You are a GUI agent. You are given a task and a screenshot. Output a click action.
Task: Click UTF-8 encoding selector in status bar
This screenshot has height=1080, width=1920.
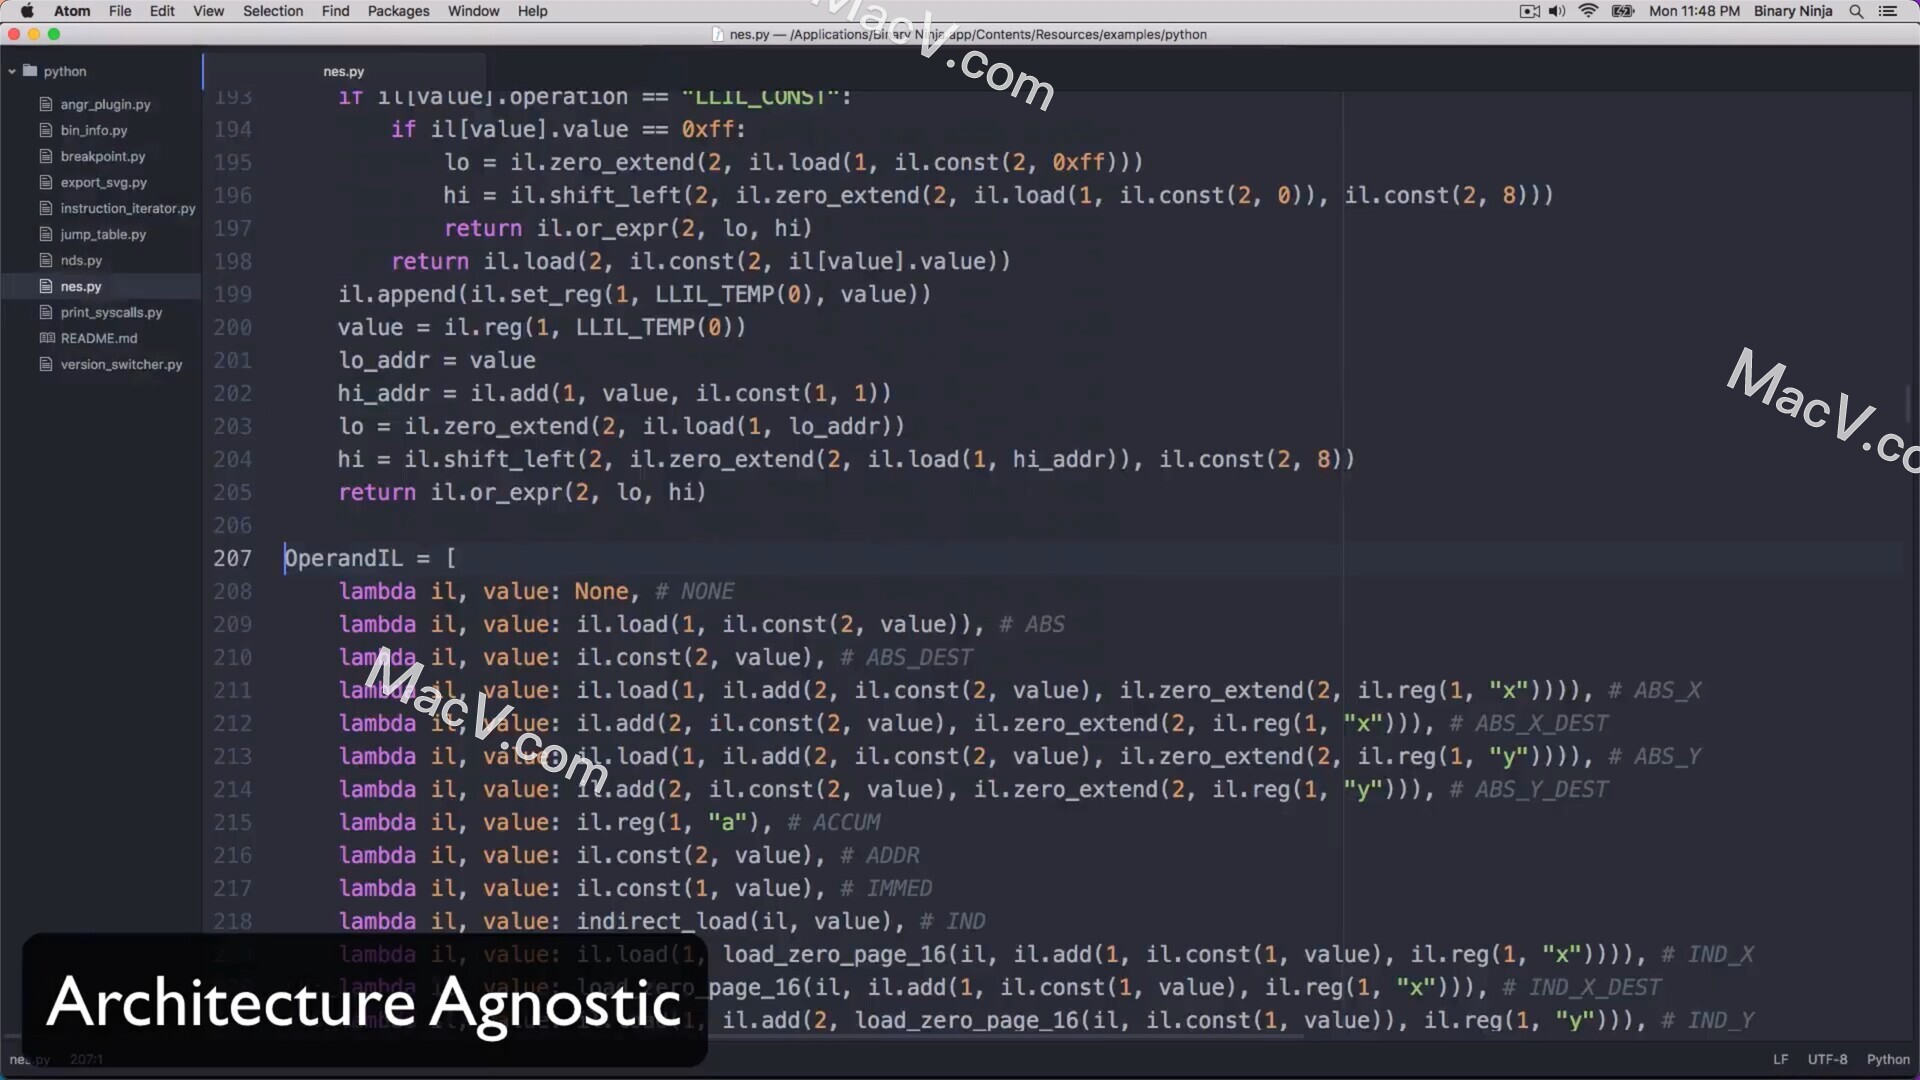(x=1827, y=1059)
